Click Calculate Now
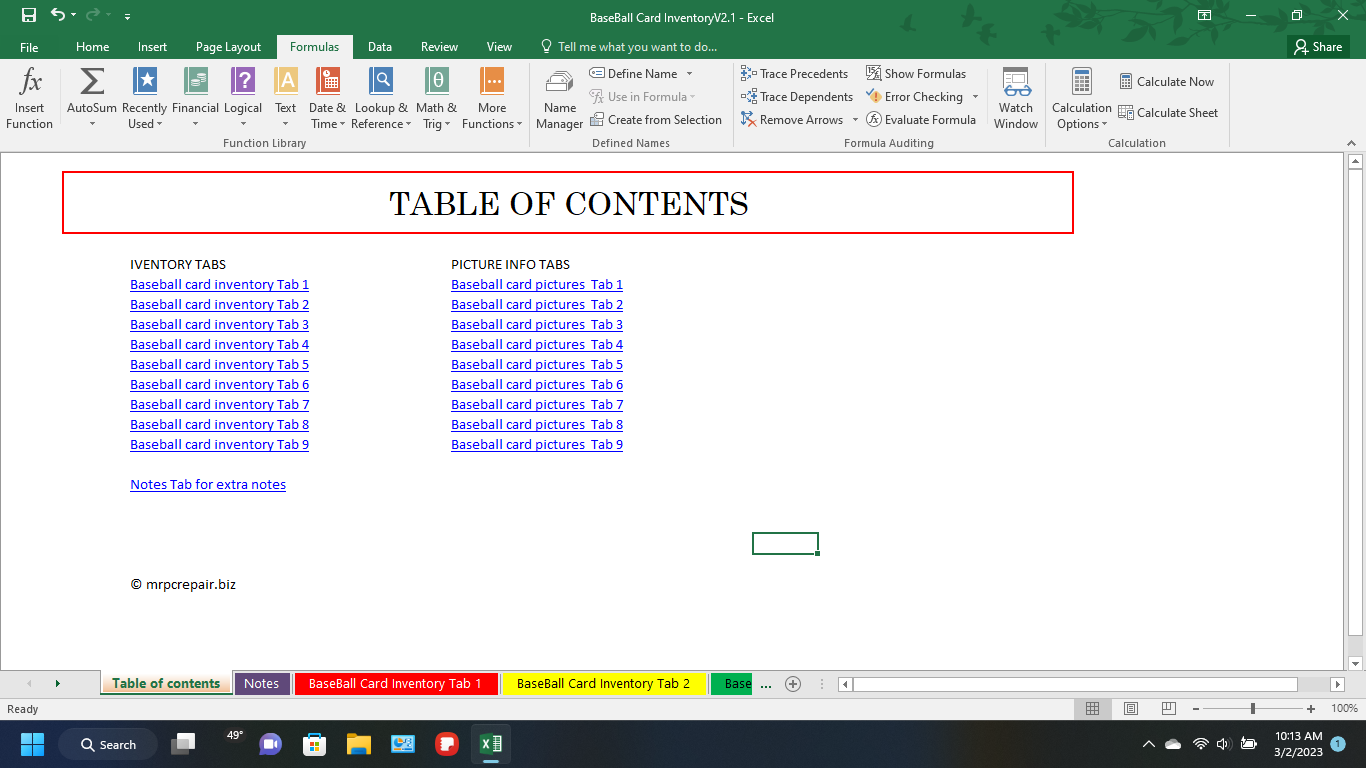 coord(1166,82)
